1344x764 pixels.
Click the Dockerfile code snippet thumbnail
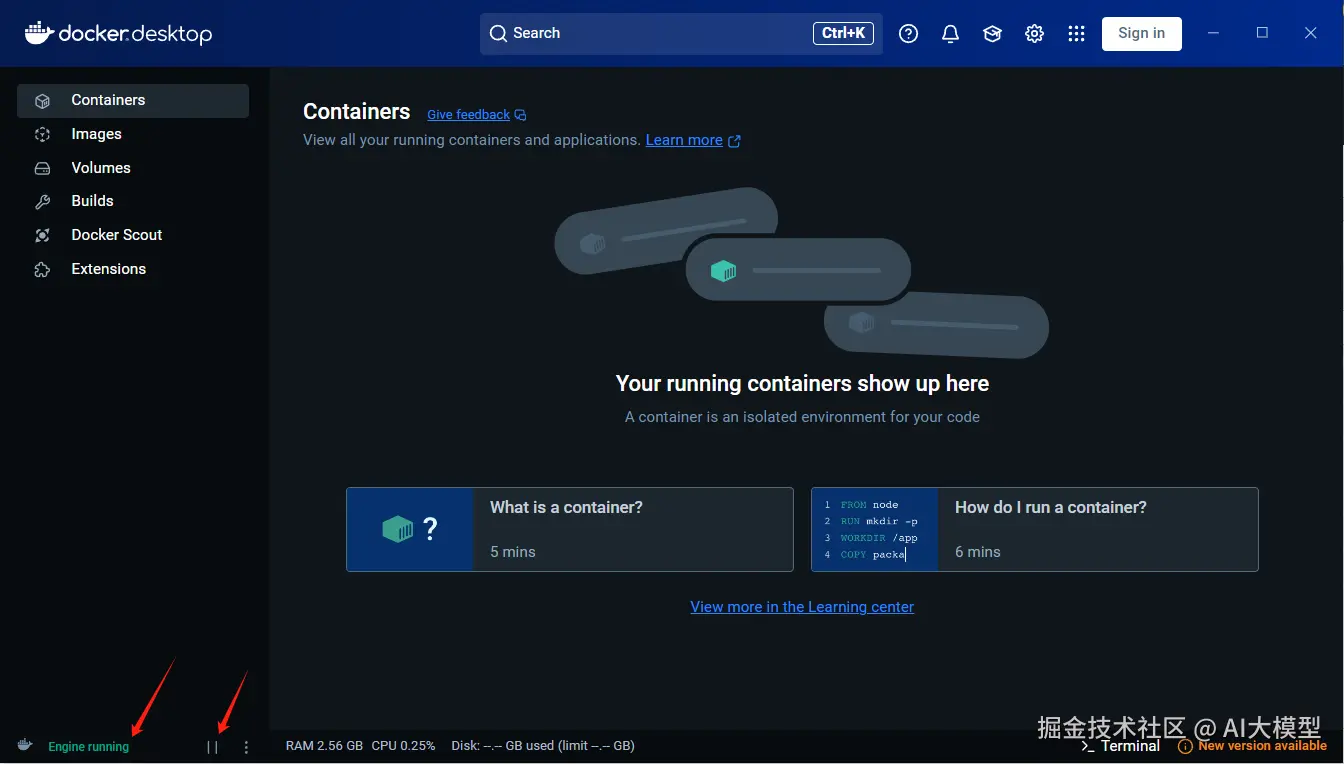[875, 529]
